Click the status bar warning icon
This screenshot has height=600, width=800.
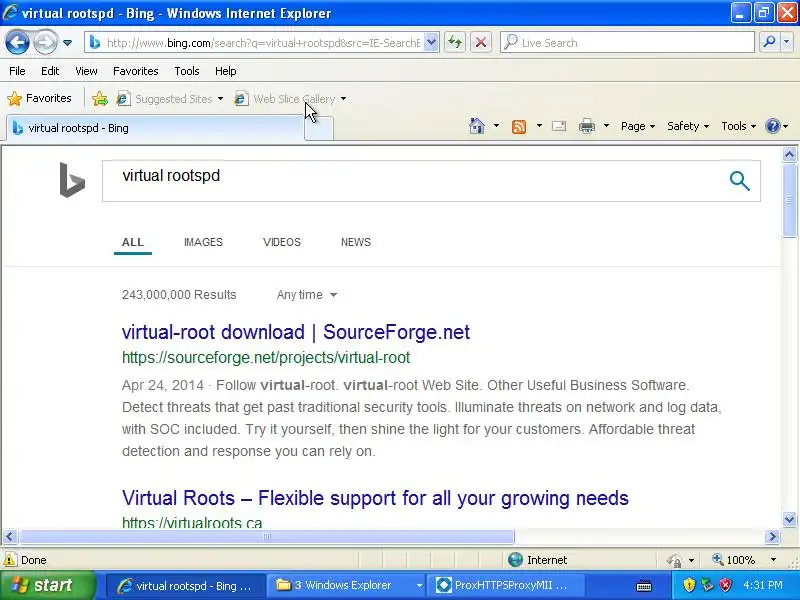[10, 560]
